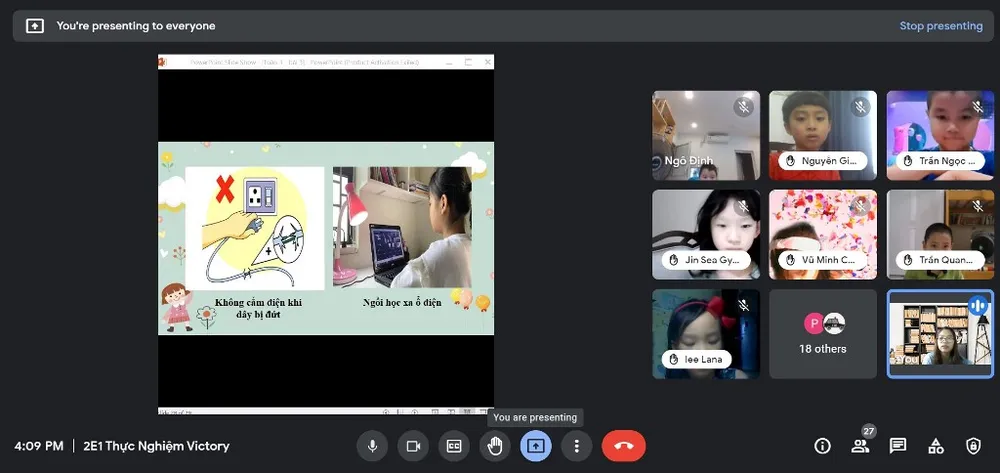Select Trần Ngọc... participant video tile
This screenshot has width=1000, height=473.
pos(939,135)
